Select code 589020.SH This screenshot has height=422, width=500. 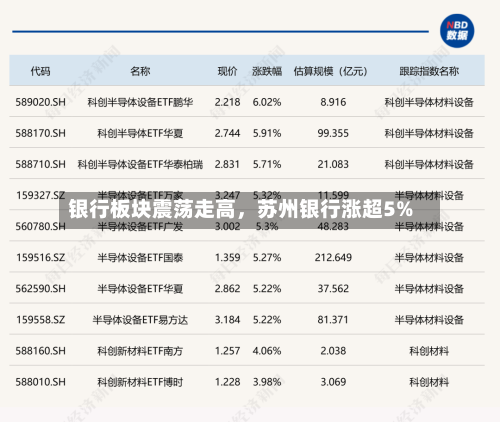(x=40, y=102)
